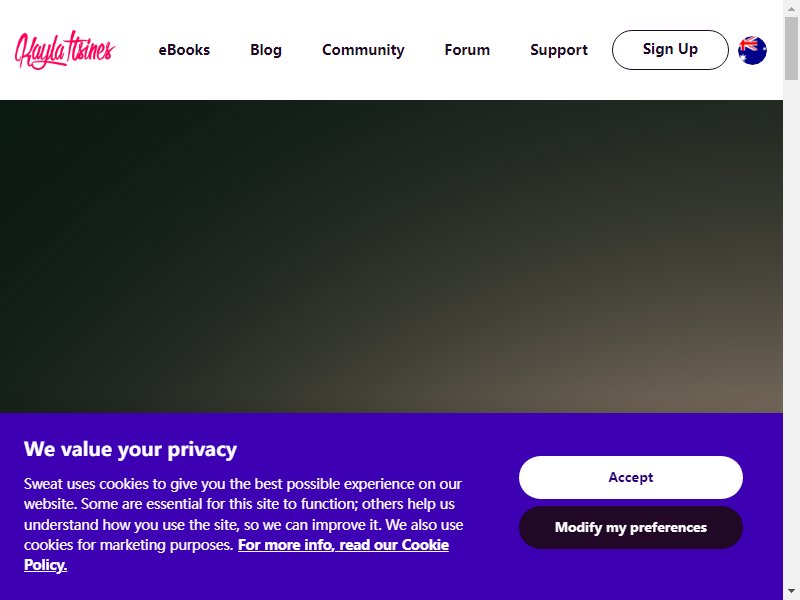Click the word Policy. in cookie link

click(45, 565)
